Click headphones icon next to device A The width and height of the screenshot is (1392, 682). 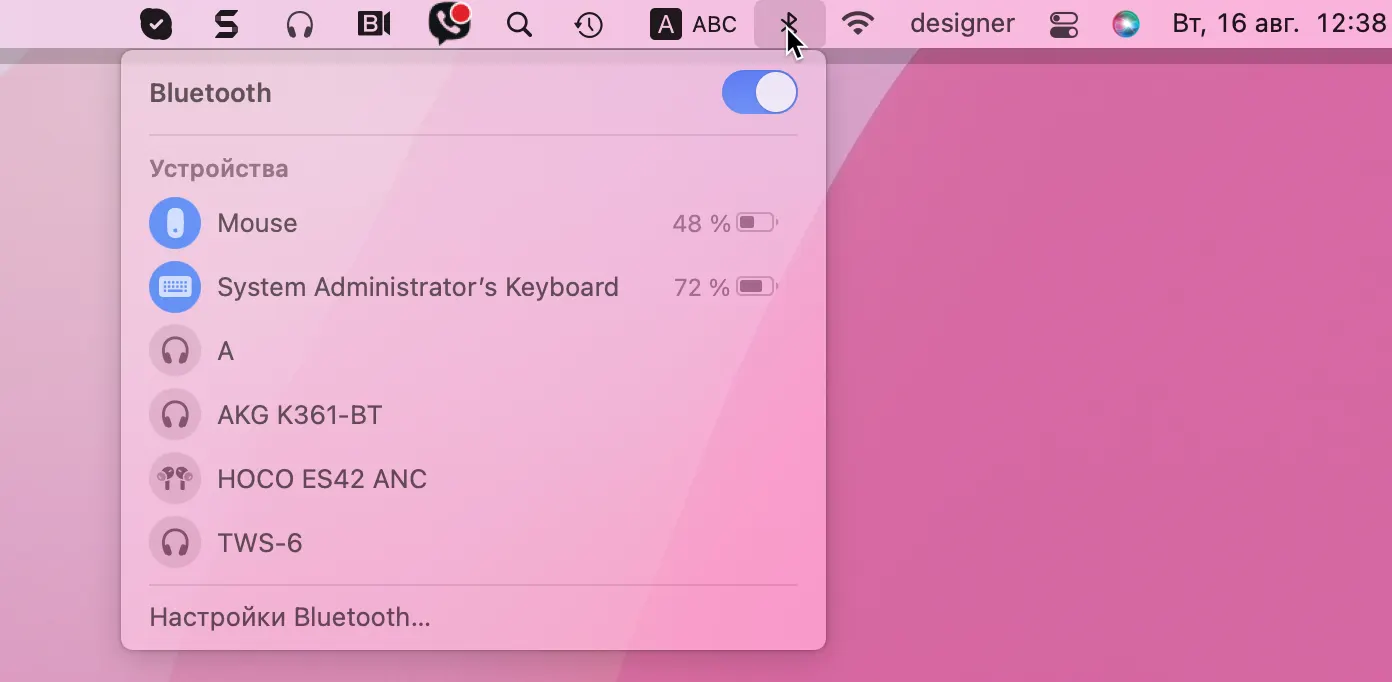tap(175, 351)
